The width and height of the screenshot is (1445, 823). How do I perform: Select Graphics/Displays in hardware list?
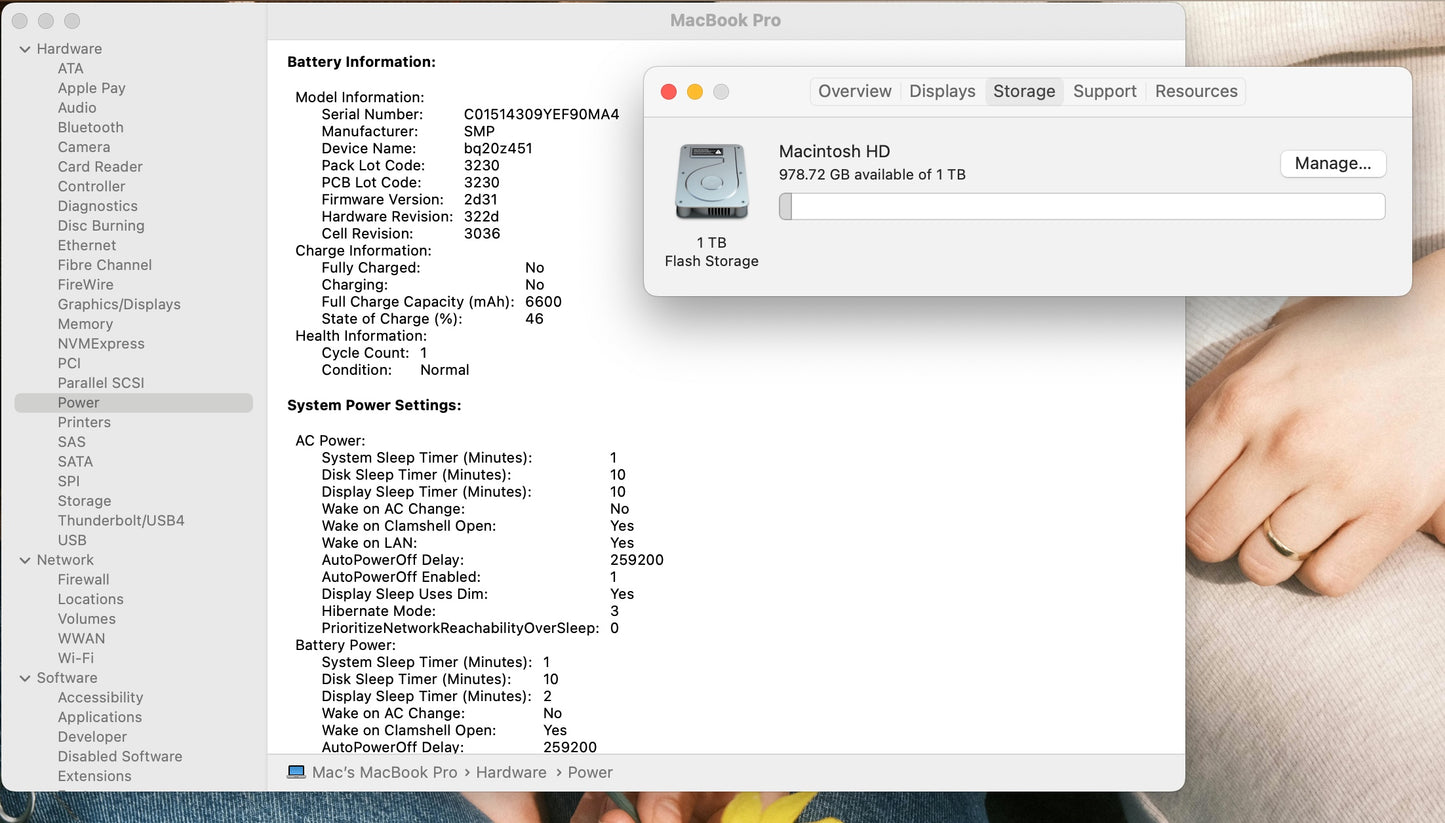pyautogui.click(x=119, y=304)
